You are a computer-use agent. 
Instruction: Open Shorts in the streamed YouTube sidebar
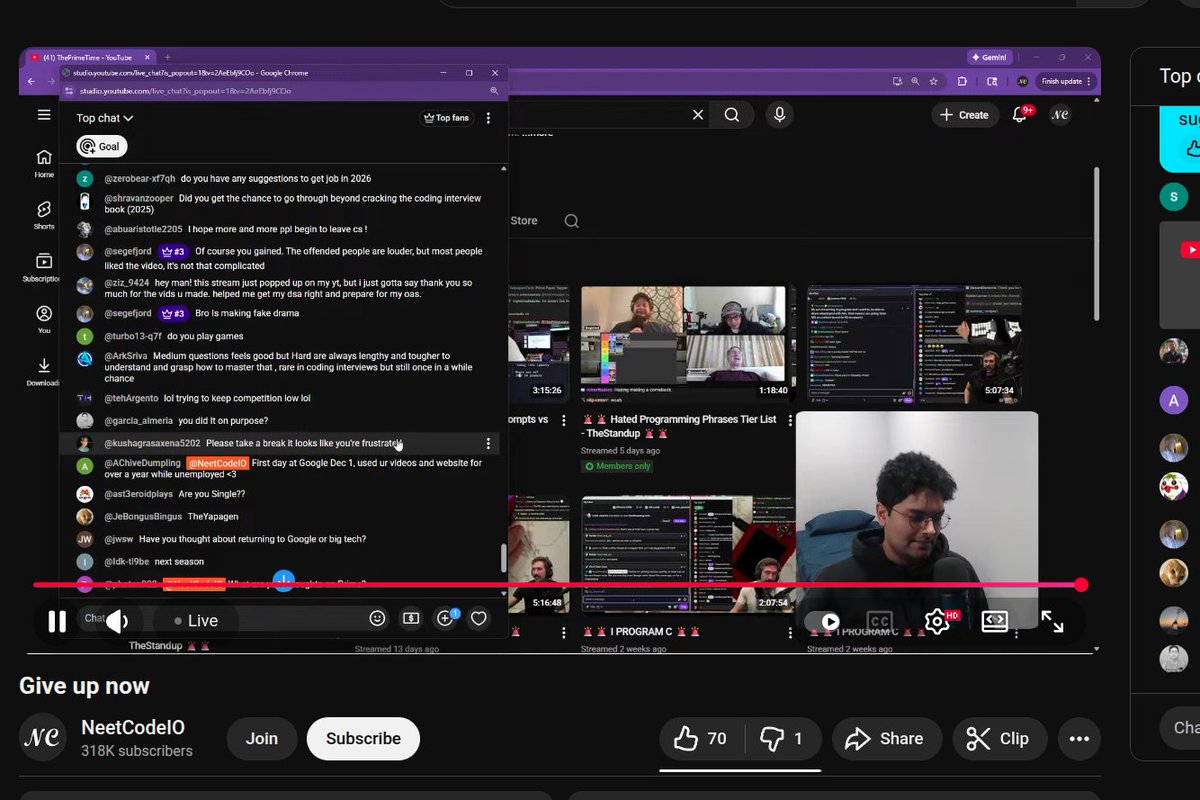coord(44,215)
